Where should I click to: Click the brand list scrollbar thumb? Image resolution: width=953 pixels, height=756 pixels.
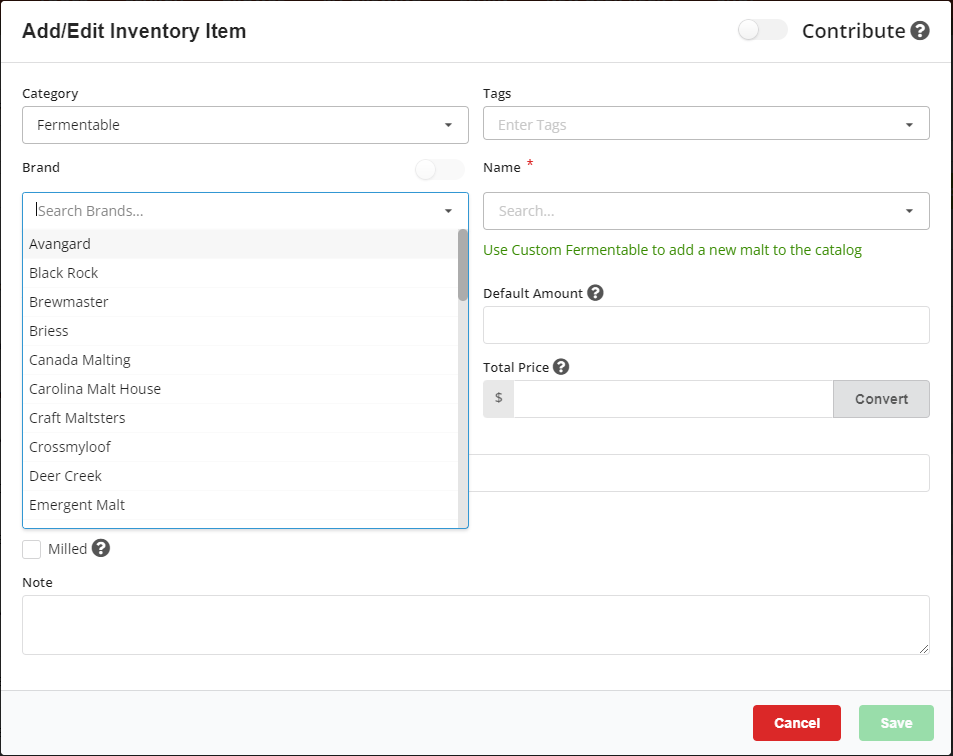(x=463, y=265)
